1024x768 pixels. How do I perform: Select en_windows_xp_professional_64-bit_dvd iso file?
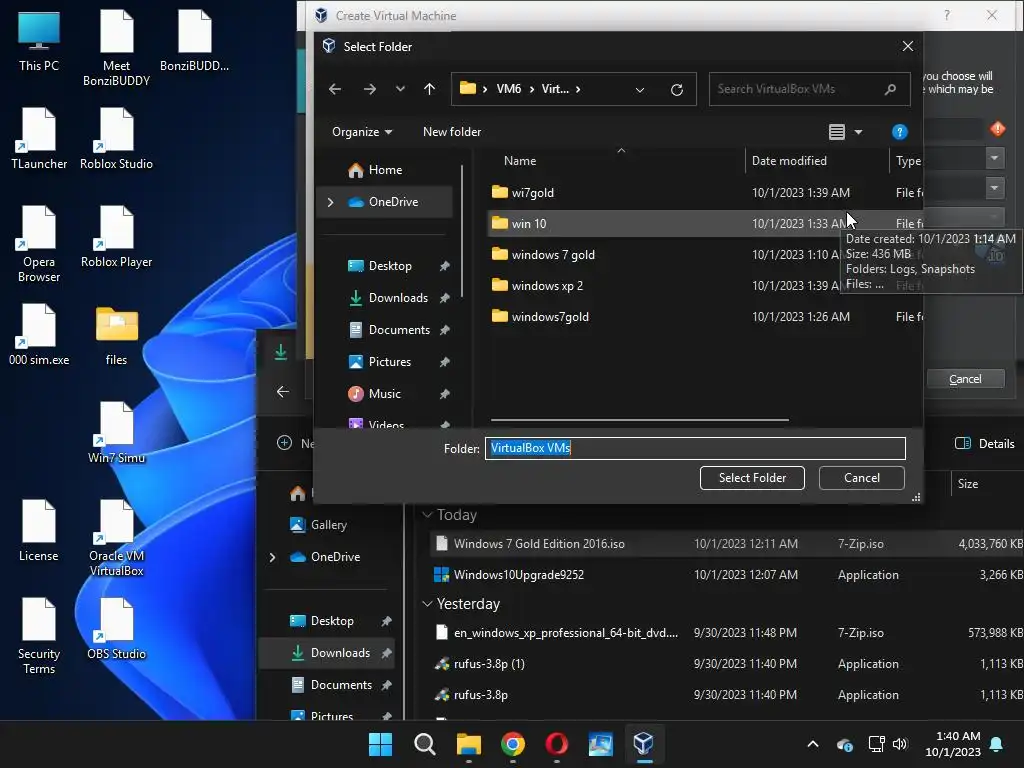tap(727, 633)
